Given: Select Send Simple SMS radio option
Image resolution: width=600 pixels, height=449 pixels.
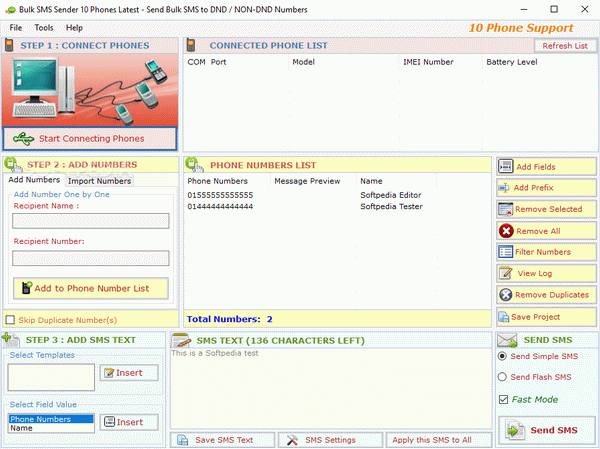Looking at the screenshot, I should click(x=502, y=356).
